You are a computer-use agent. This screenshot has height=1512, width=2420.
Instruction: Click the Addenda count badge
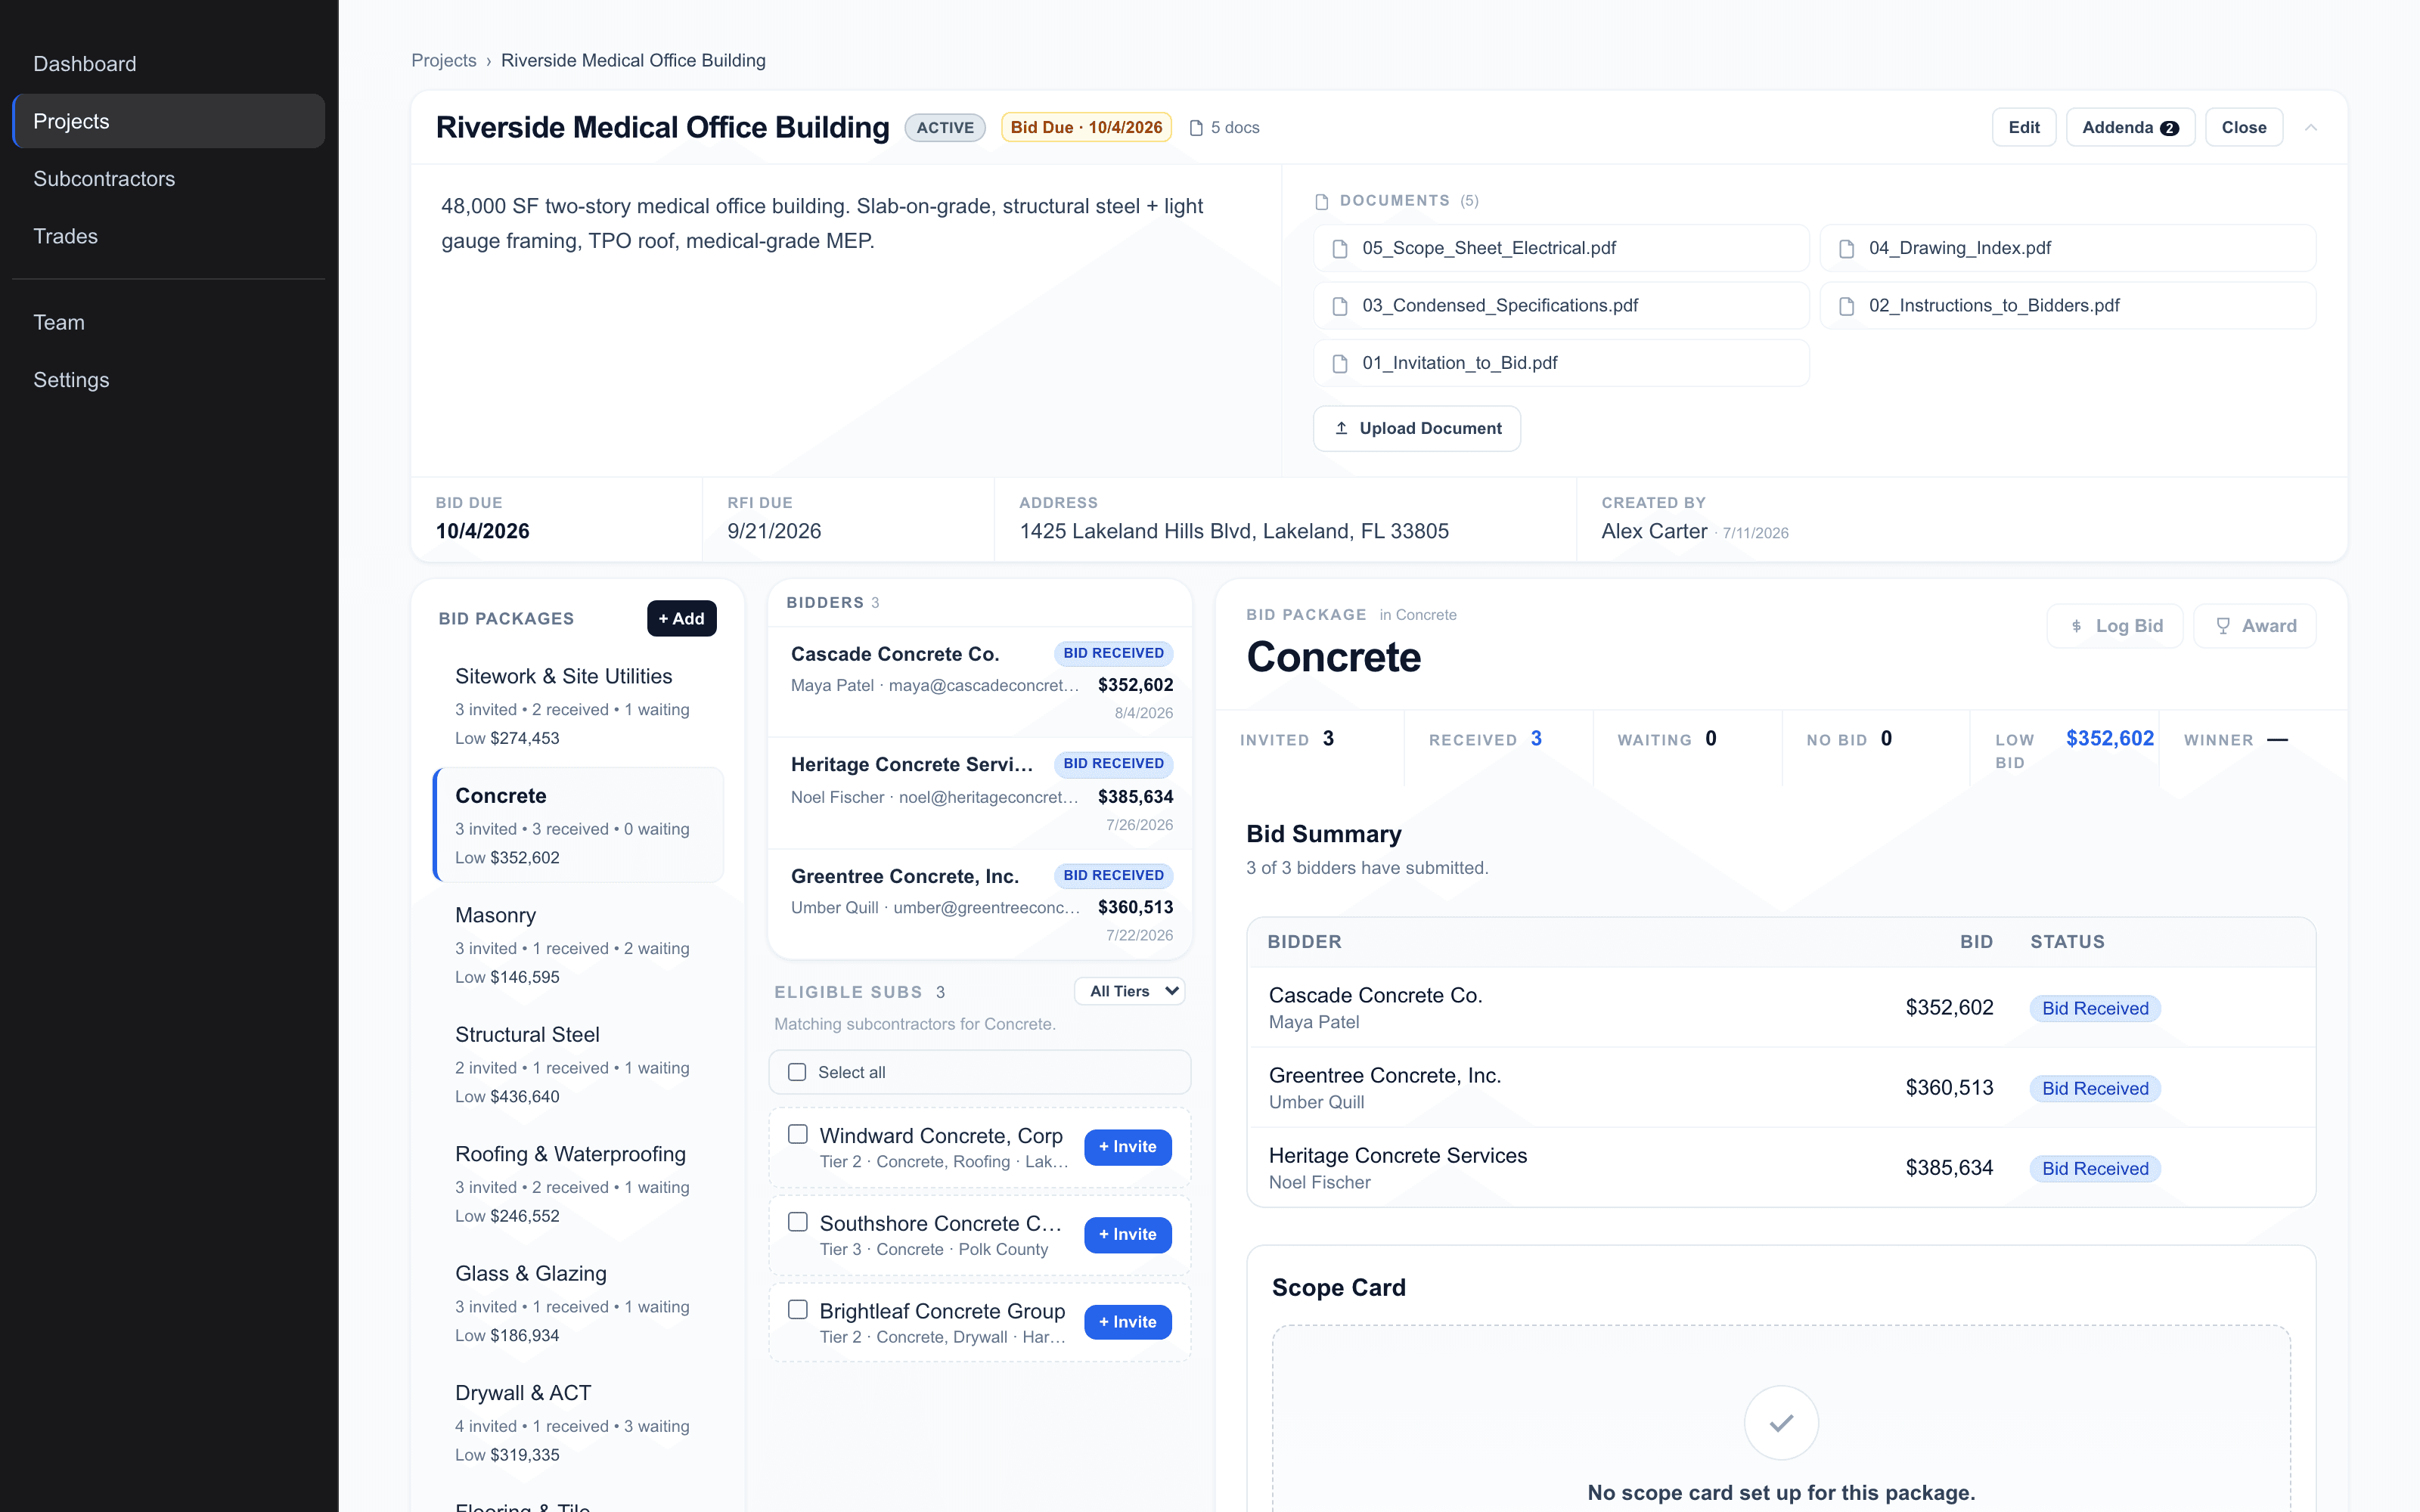pyautogui.click(x=2169, y=128)
